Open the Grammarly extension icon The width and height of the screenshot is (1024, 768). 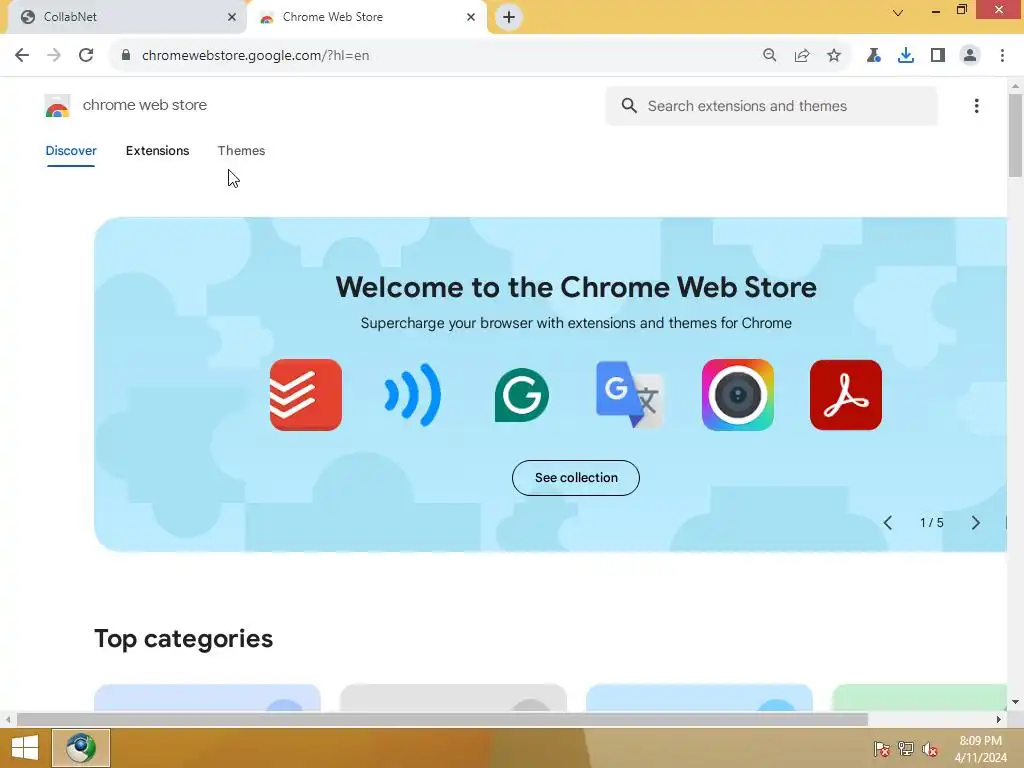tap(521, 395)
